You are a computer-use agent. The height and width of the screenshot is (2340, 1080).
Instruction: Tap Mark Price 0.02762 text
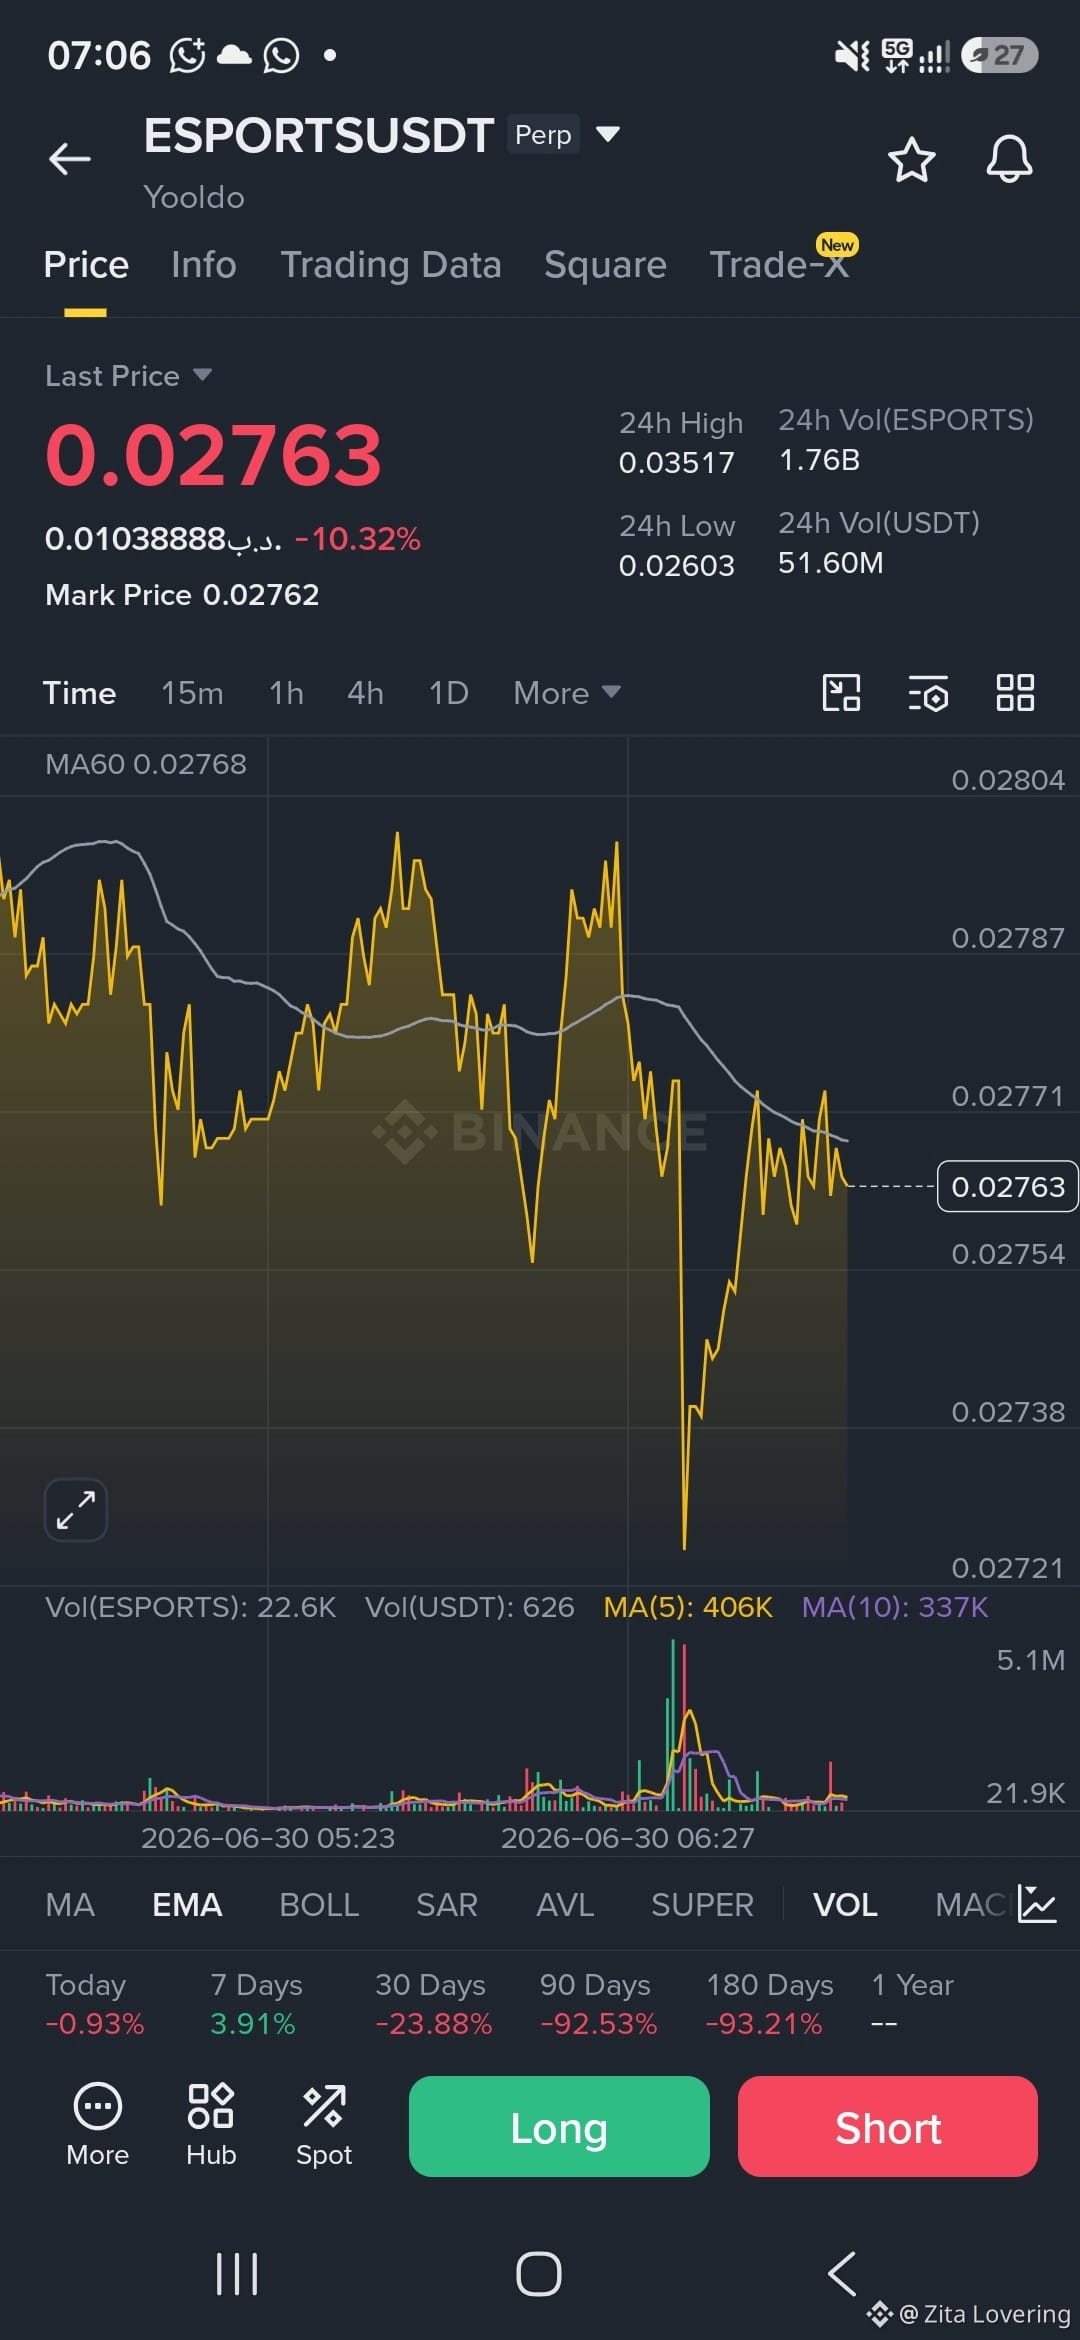point(182,595)
